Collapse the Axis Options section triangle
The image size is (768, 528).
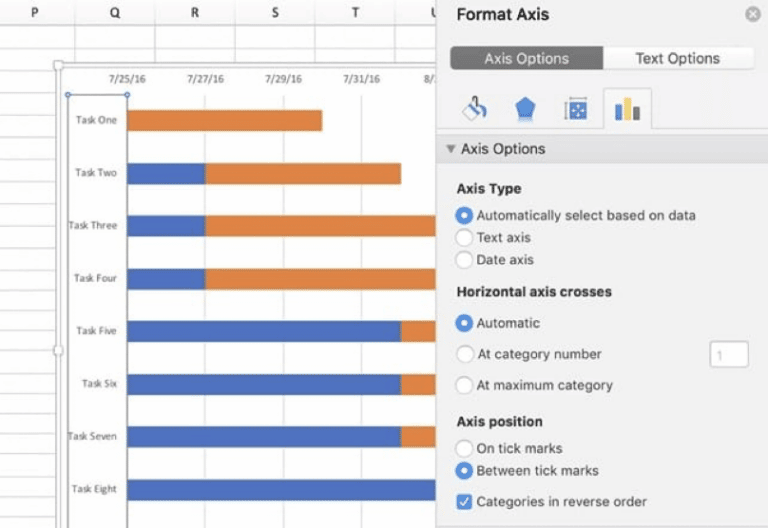click(x=451, y=149)
